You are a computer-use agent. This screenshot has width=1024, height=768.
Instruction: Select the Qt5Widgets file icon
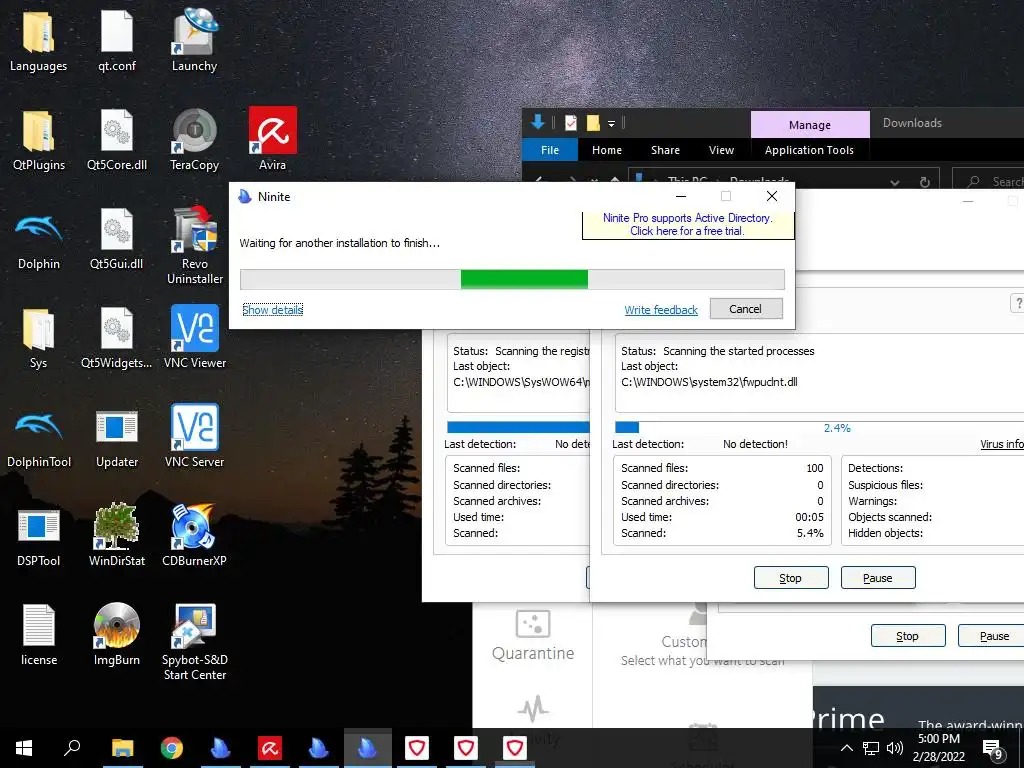[117, 338]
